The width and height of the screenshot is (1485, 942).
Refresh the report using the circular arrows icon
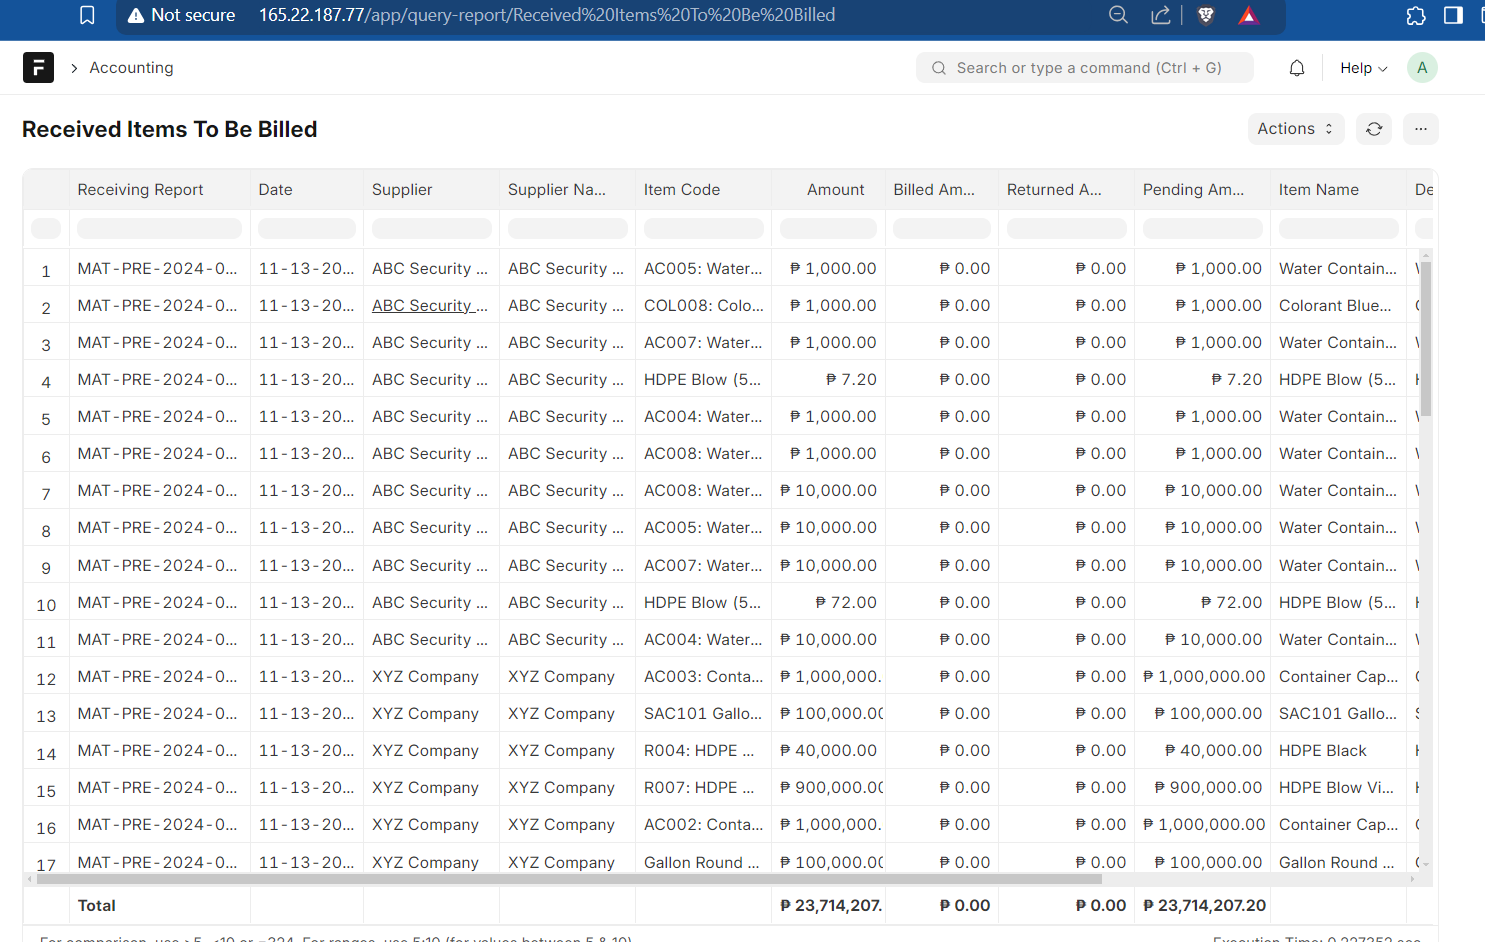click(x=1373, y=129)
